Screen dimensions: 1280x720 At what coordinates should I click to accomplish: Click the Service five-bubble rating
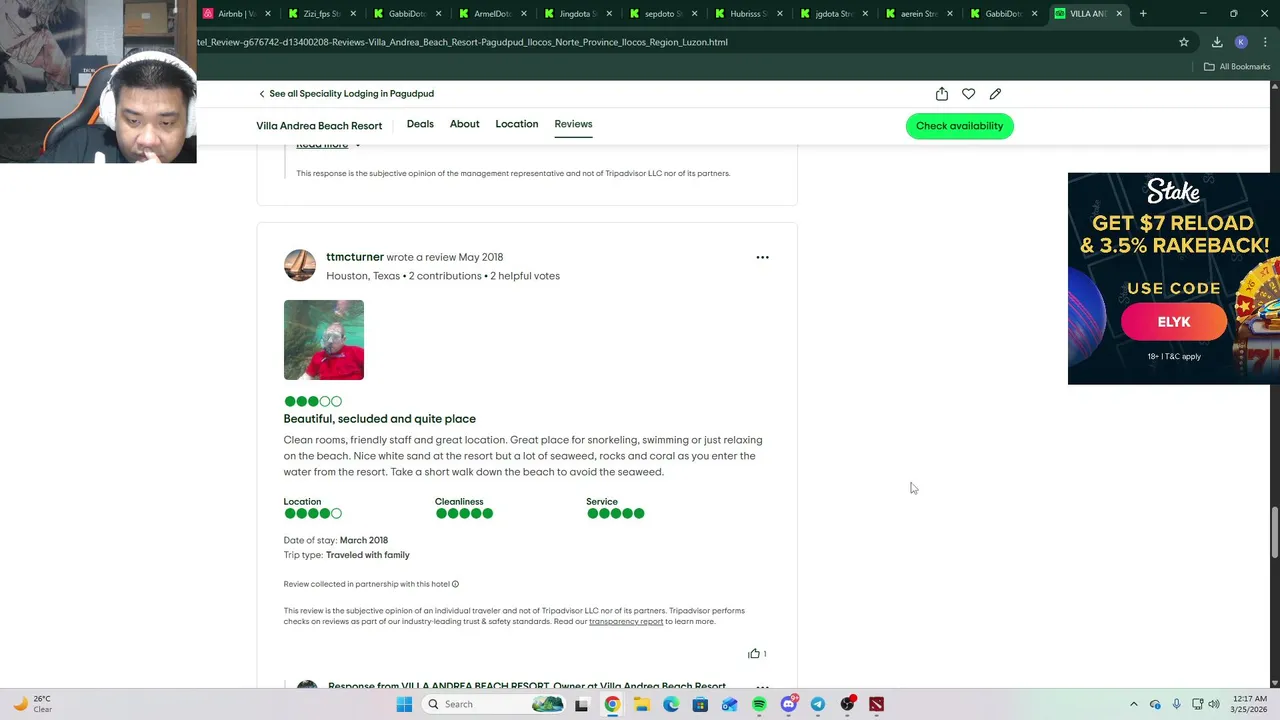[x=616, y=513]
